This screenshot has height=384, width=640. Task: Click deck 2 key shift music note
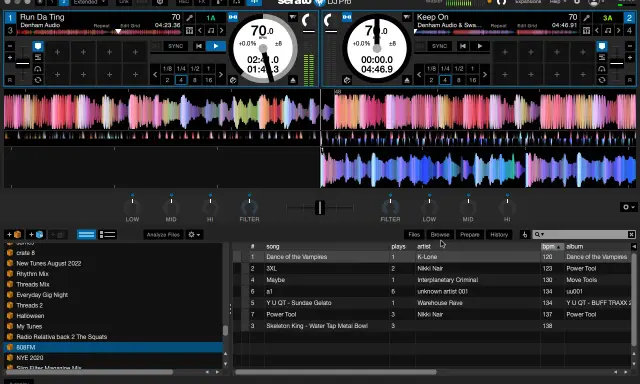(x=608, y=30)
